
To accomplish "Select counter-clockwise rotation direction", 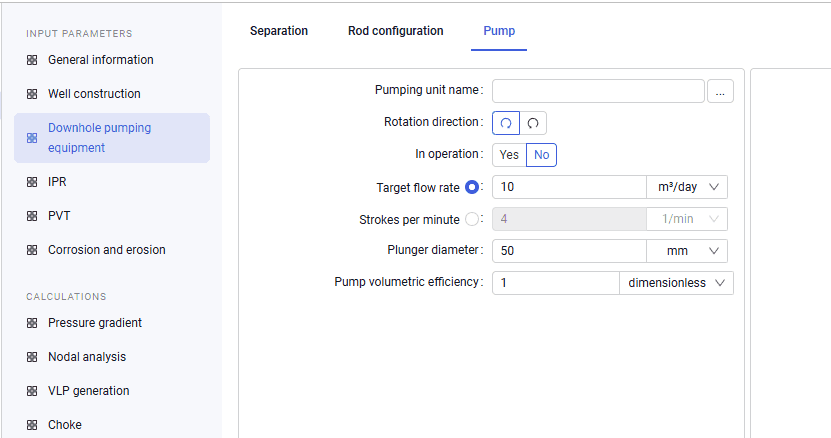I will (x=533, y=123).
